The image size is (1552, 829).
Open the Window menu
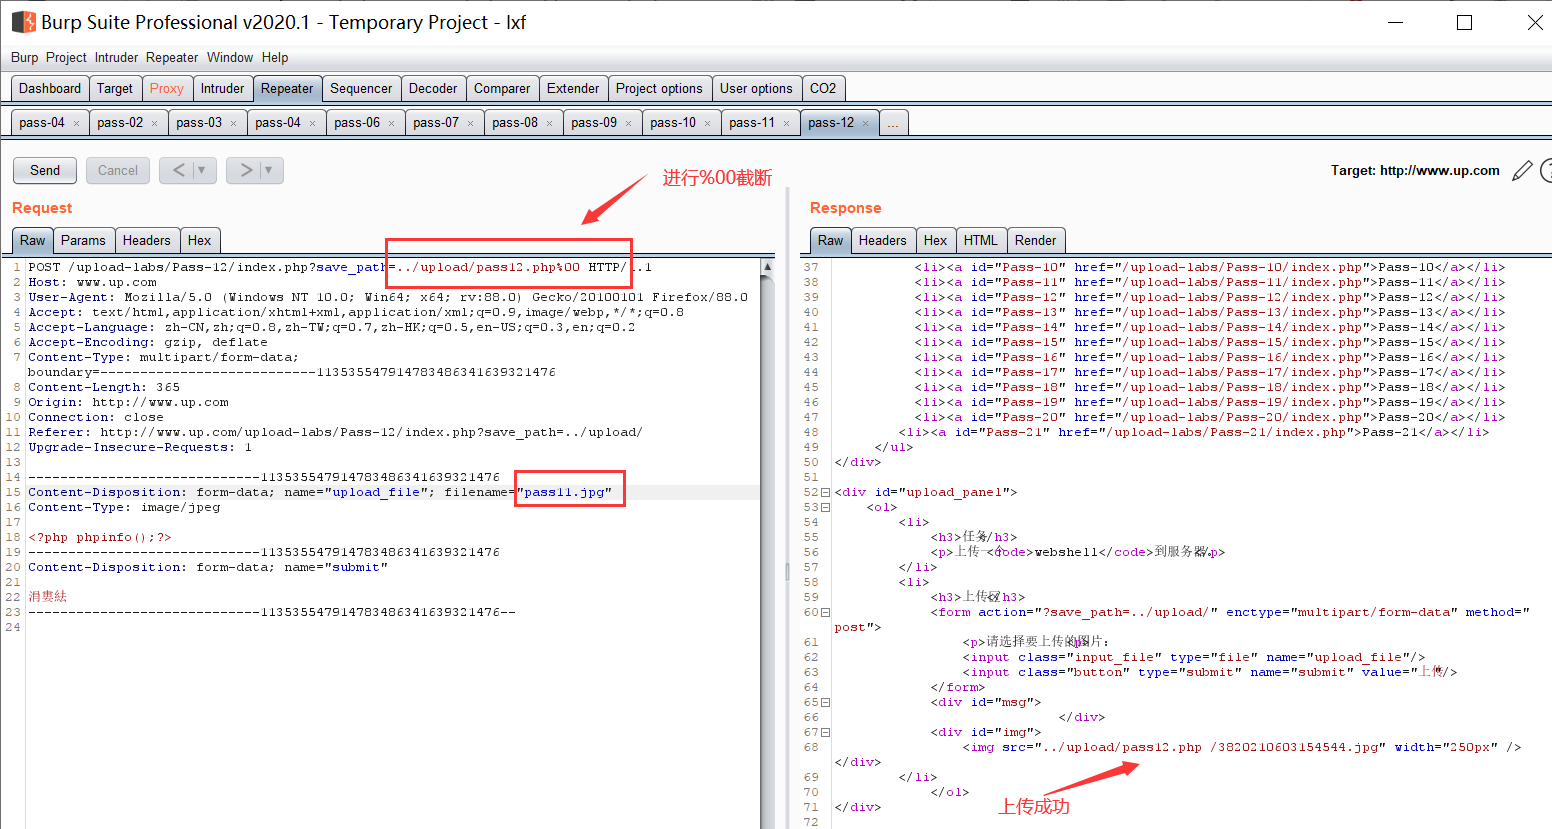[230, 58]
